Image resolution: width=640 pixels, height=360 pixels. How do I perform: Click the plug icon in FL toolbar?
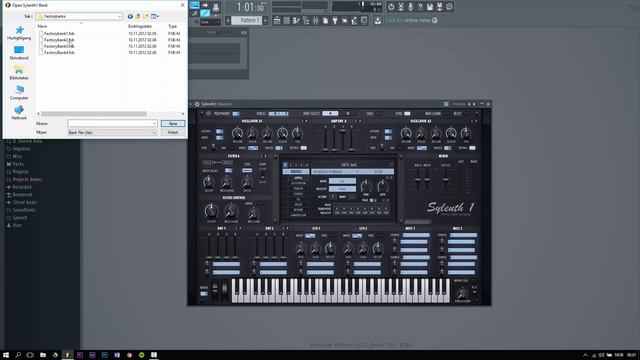pos(335,20)
